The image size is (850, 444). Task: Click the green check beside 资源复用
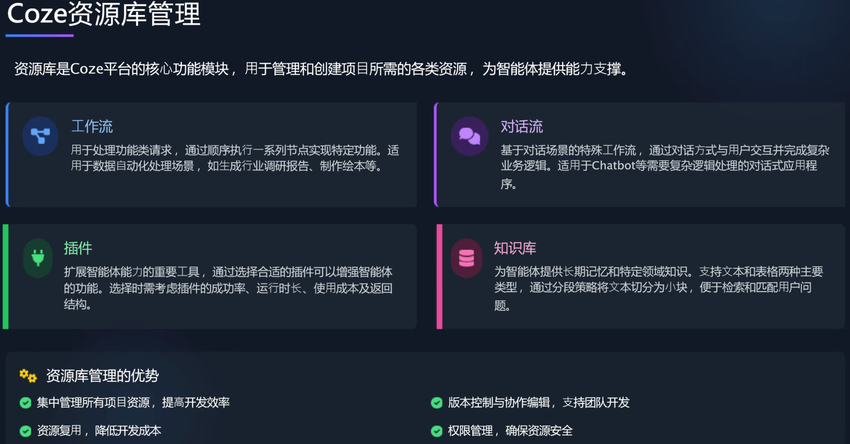[25, 431]
